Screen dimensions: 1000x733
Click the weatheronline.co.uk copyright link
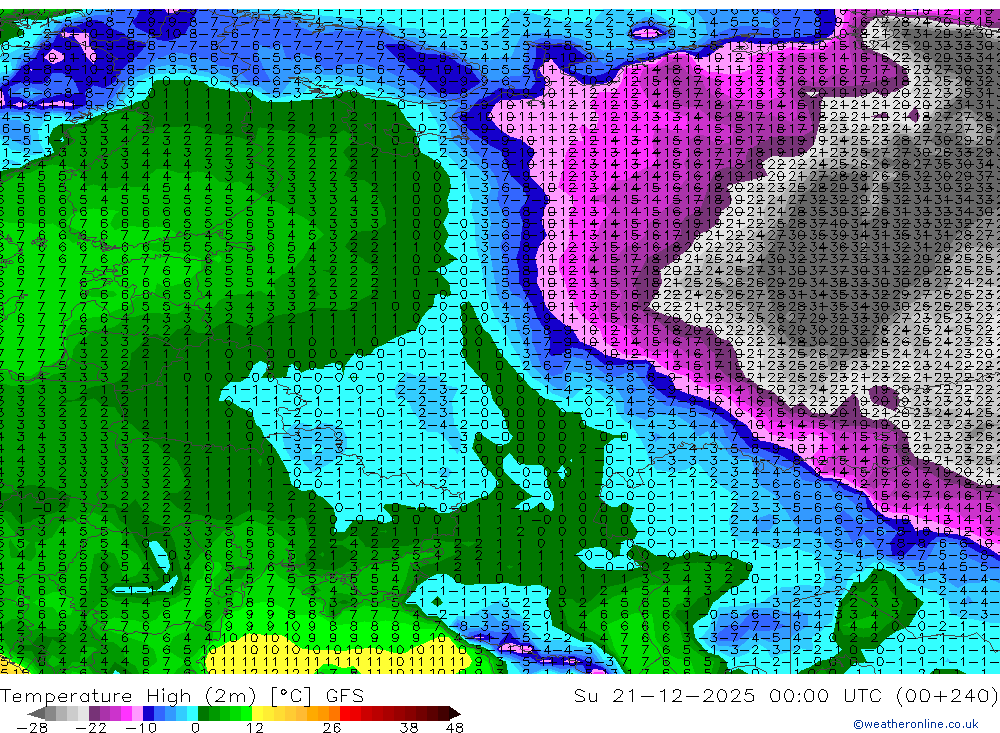[x=916, y=724]
